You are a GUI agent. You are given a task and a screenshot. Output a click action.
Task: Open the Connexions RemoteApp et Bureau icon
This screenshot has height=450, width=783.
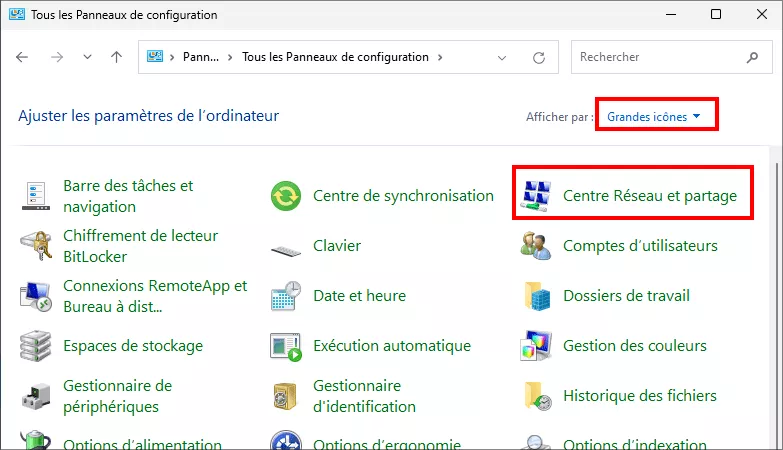coord(36,296)
